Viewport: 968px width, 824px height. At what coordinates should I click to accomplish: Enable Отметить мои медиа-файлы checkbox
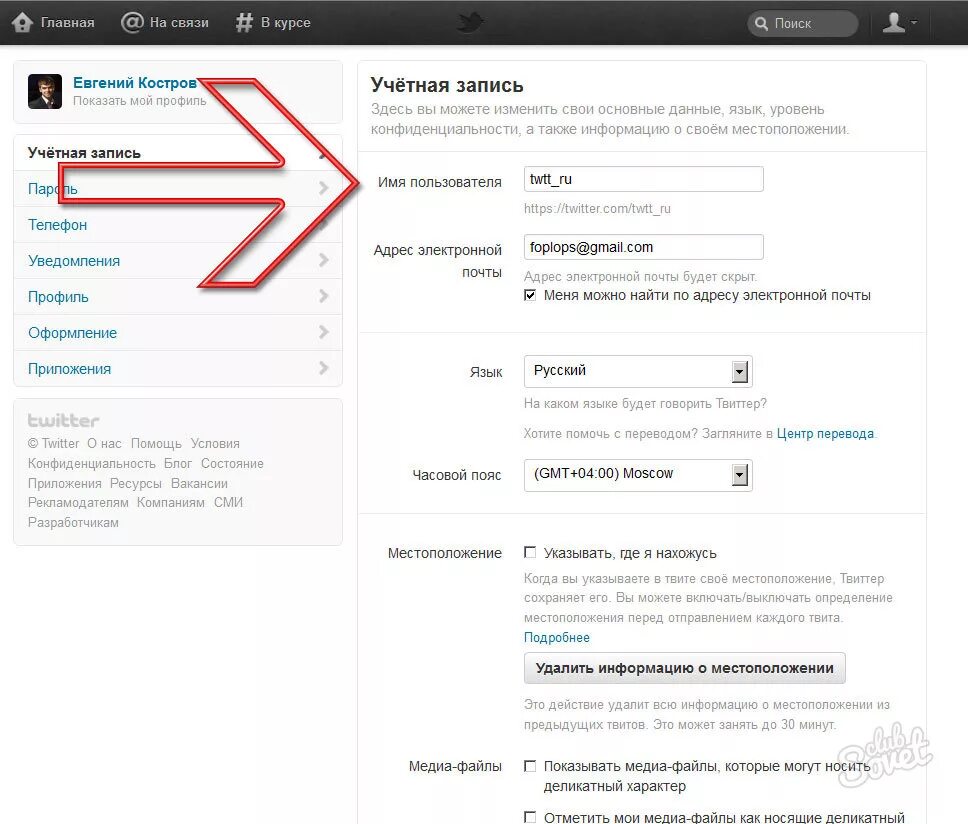tap(530, 817)
